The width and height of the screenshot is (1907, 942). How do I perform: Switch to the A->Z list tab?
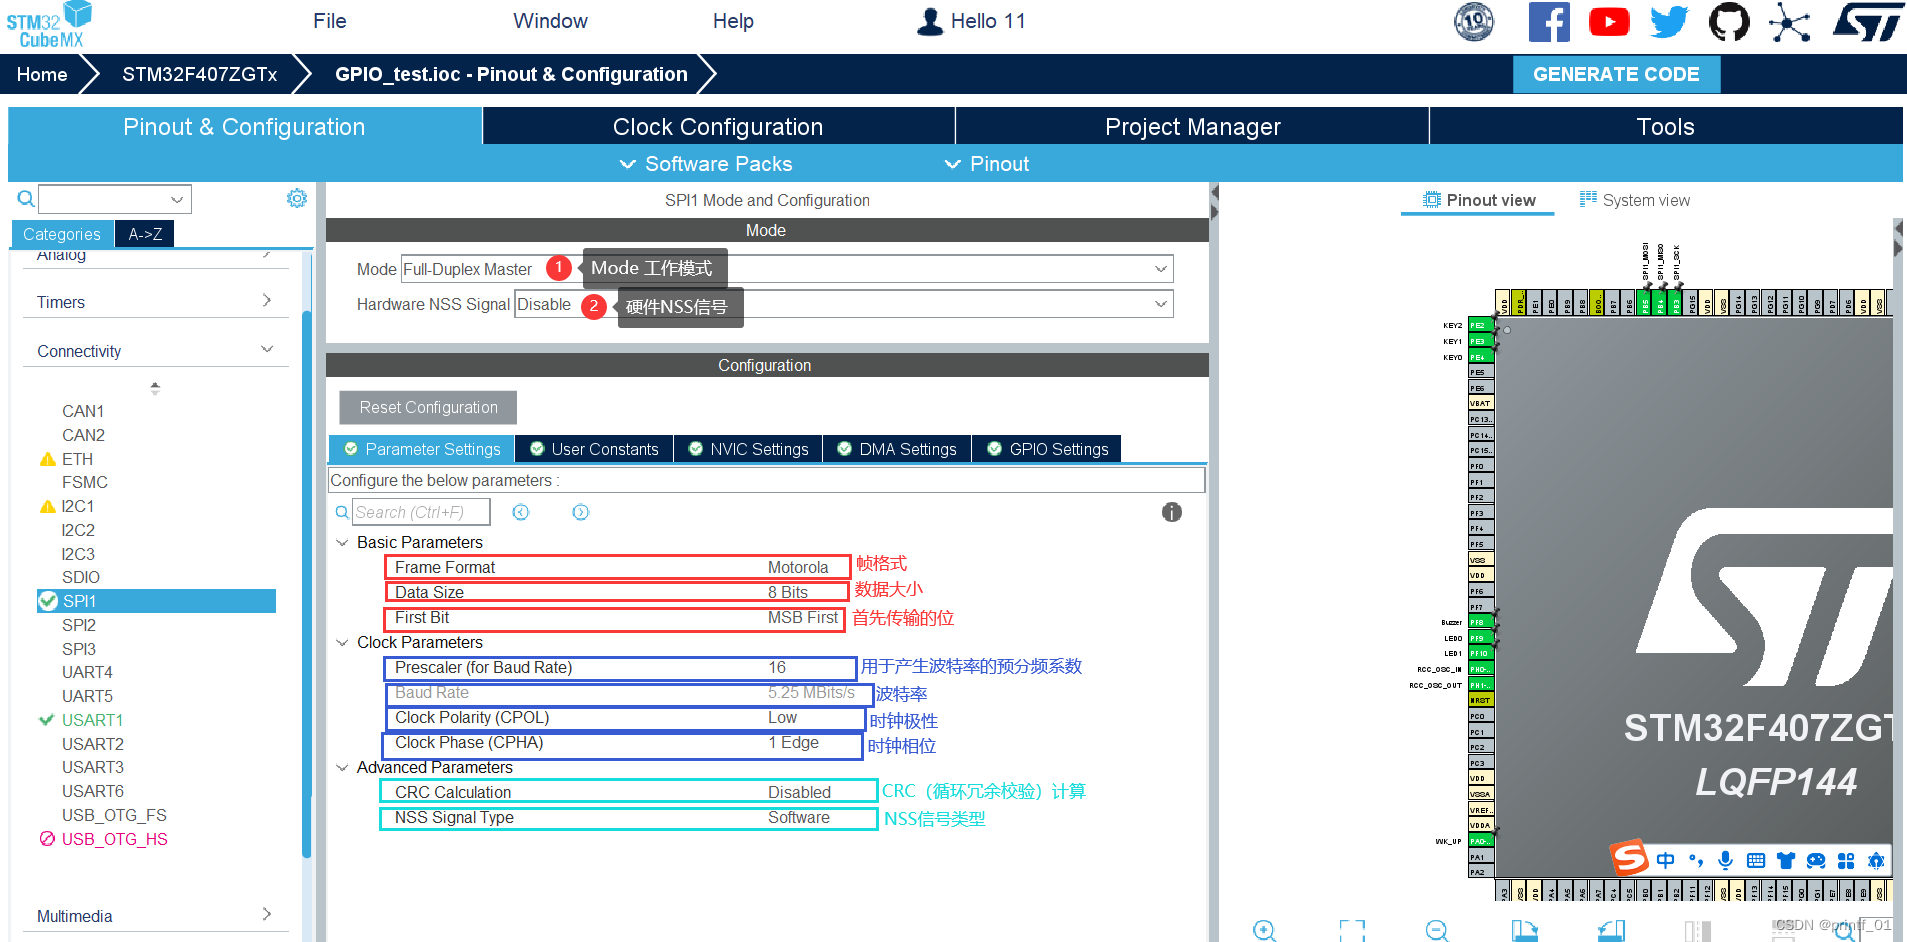(x=145, y=234)
